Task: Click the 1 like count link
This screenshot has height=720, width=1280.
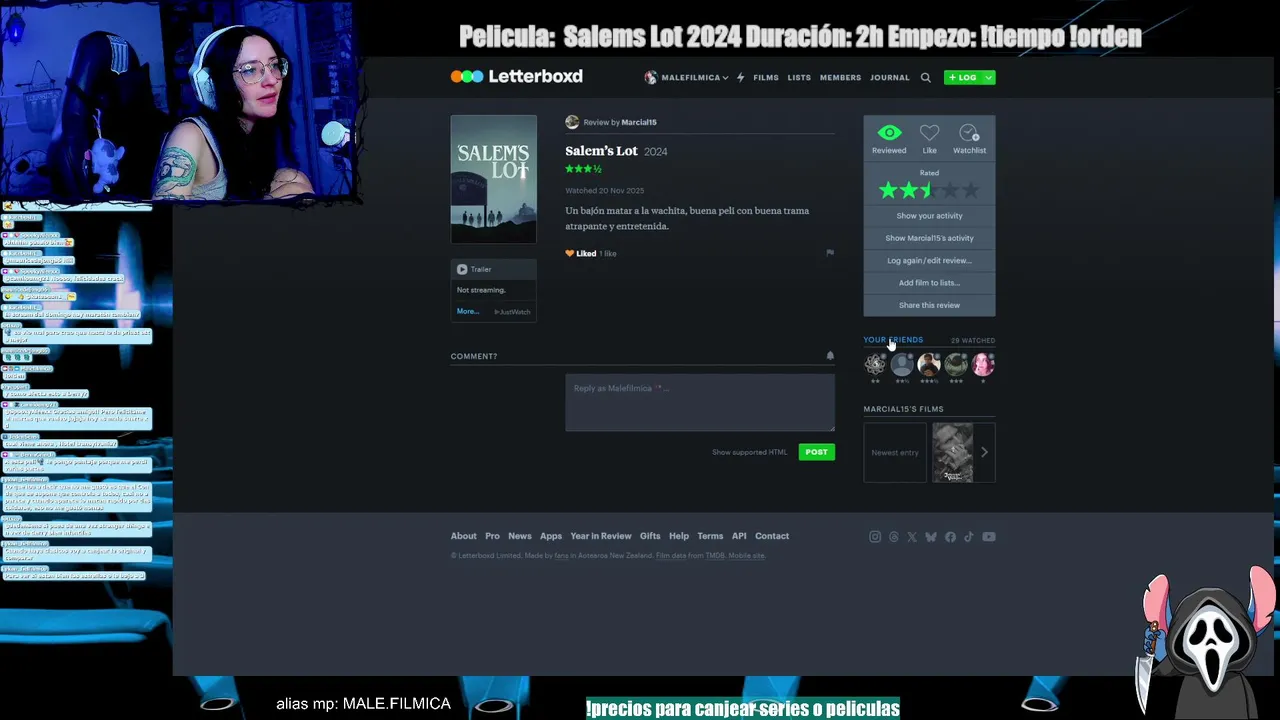Action: pos(608,254)
